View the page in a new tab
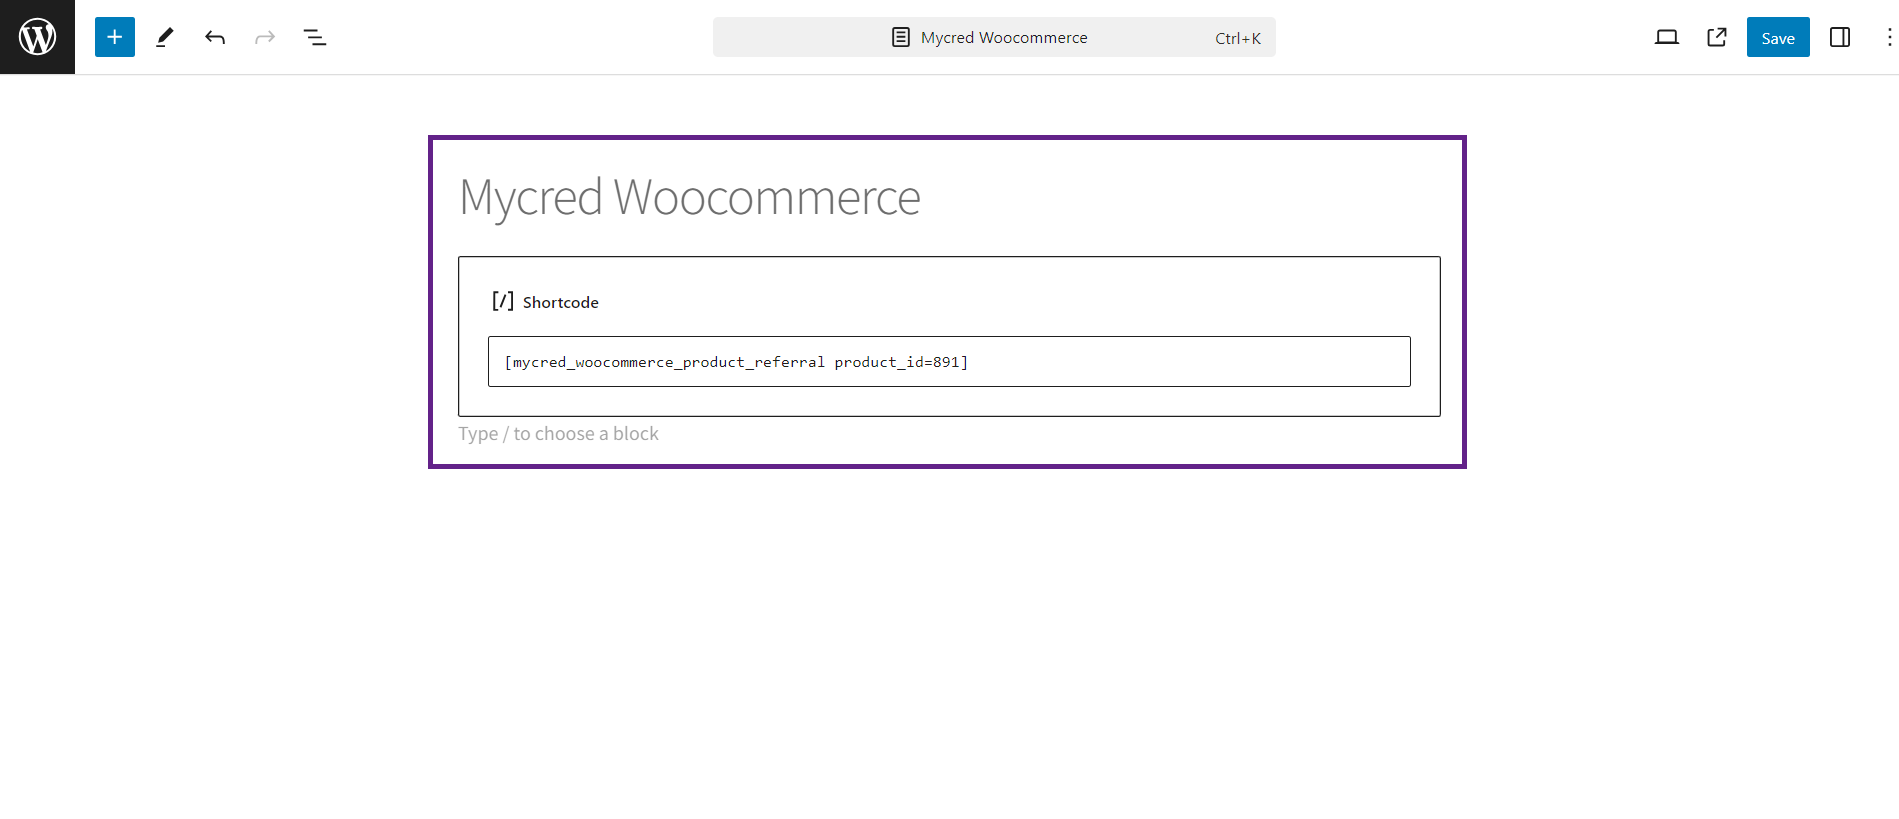This screenshot has width=1899, height=819. (1717, 37)
